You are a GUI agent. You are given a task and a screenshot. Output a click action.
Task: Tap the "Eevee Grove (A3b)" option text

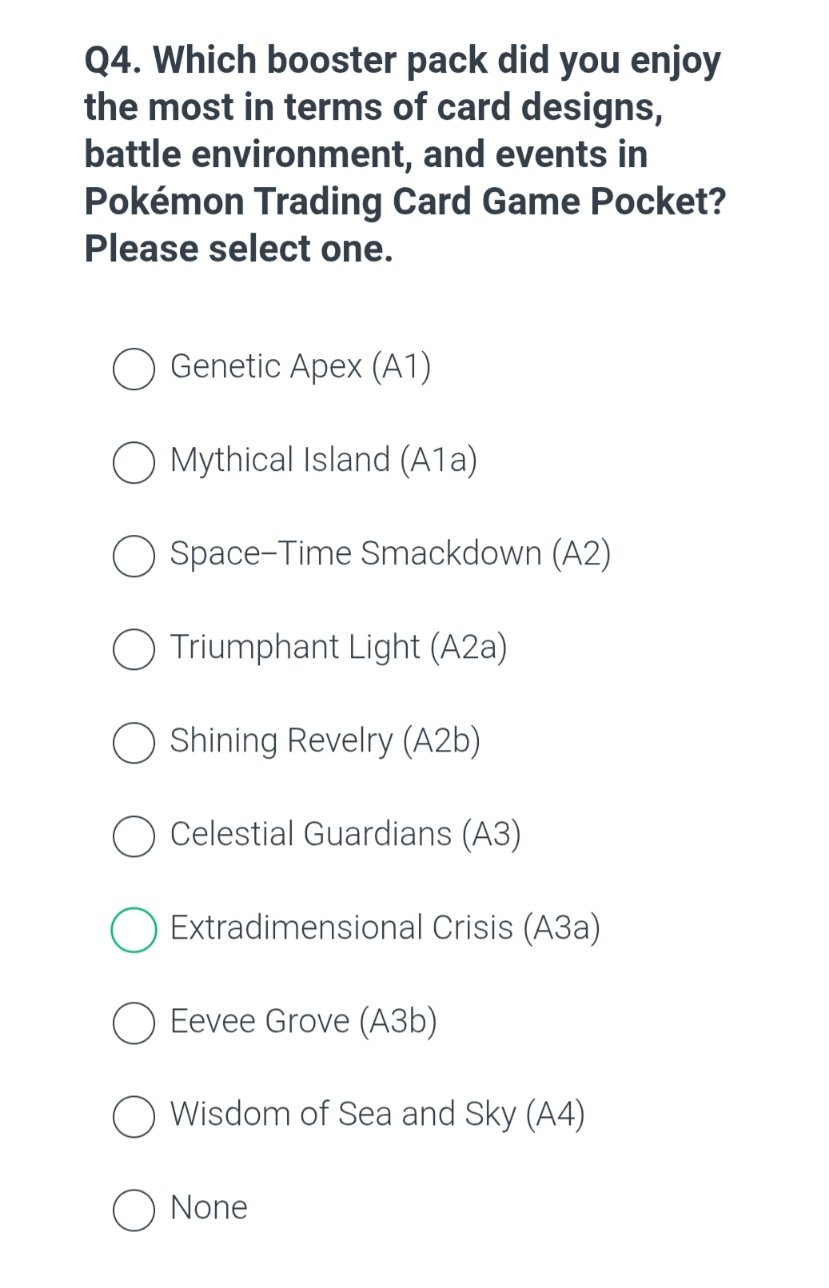[303, 1021]
